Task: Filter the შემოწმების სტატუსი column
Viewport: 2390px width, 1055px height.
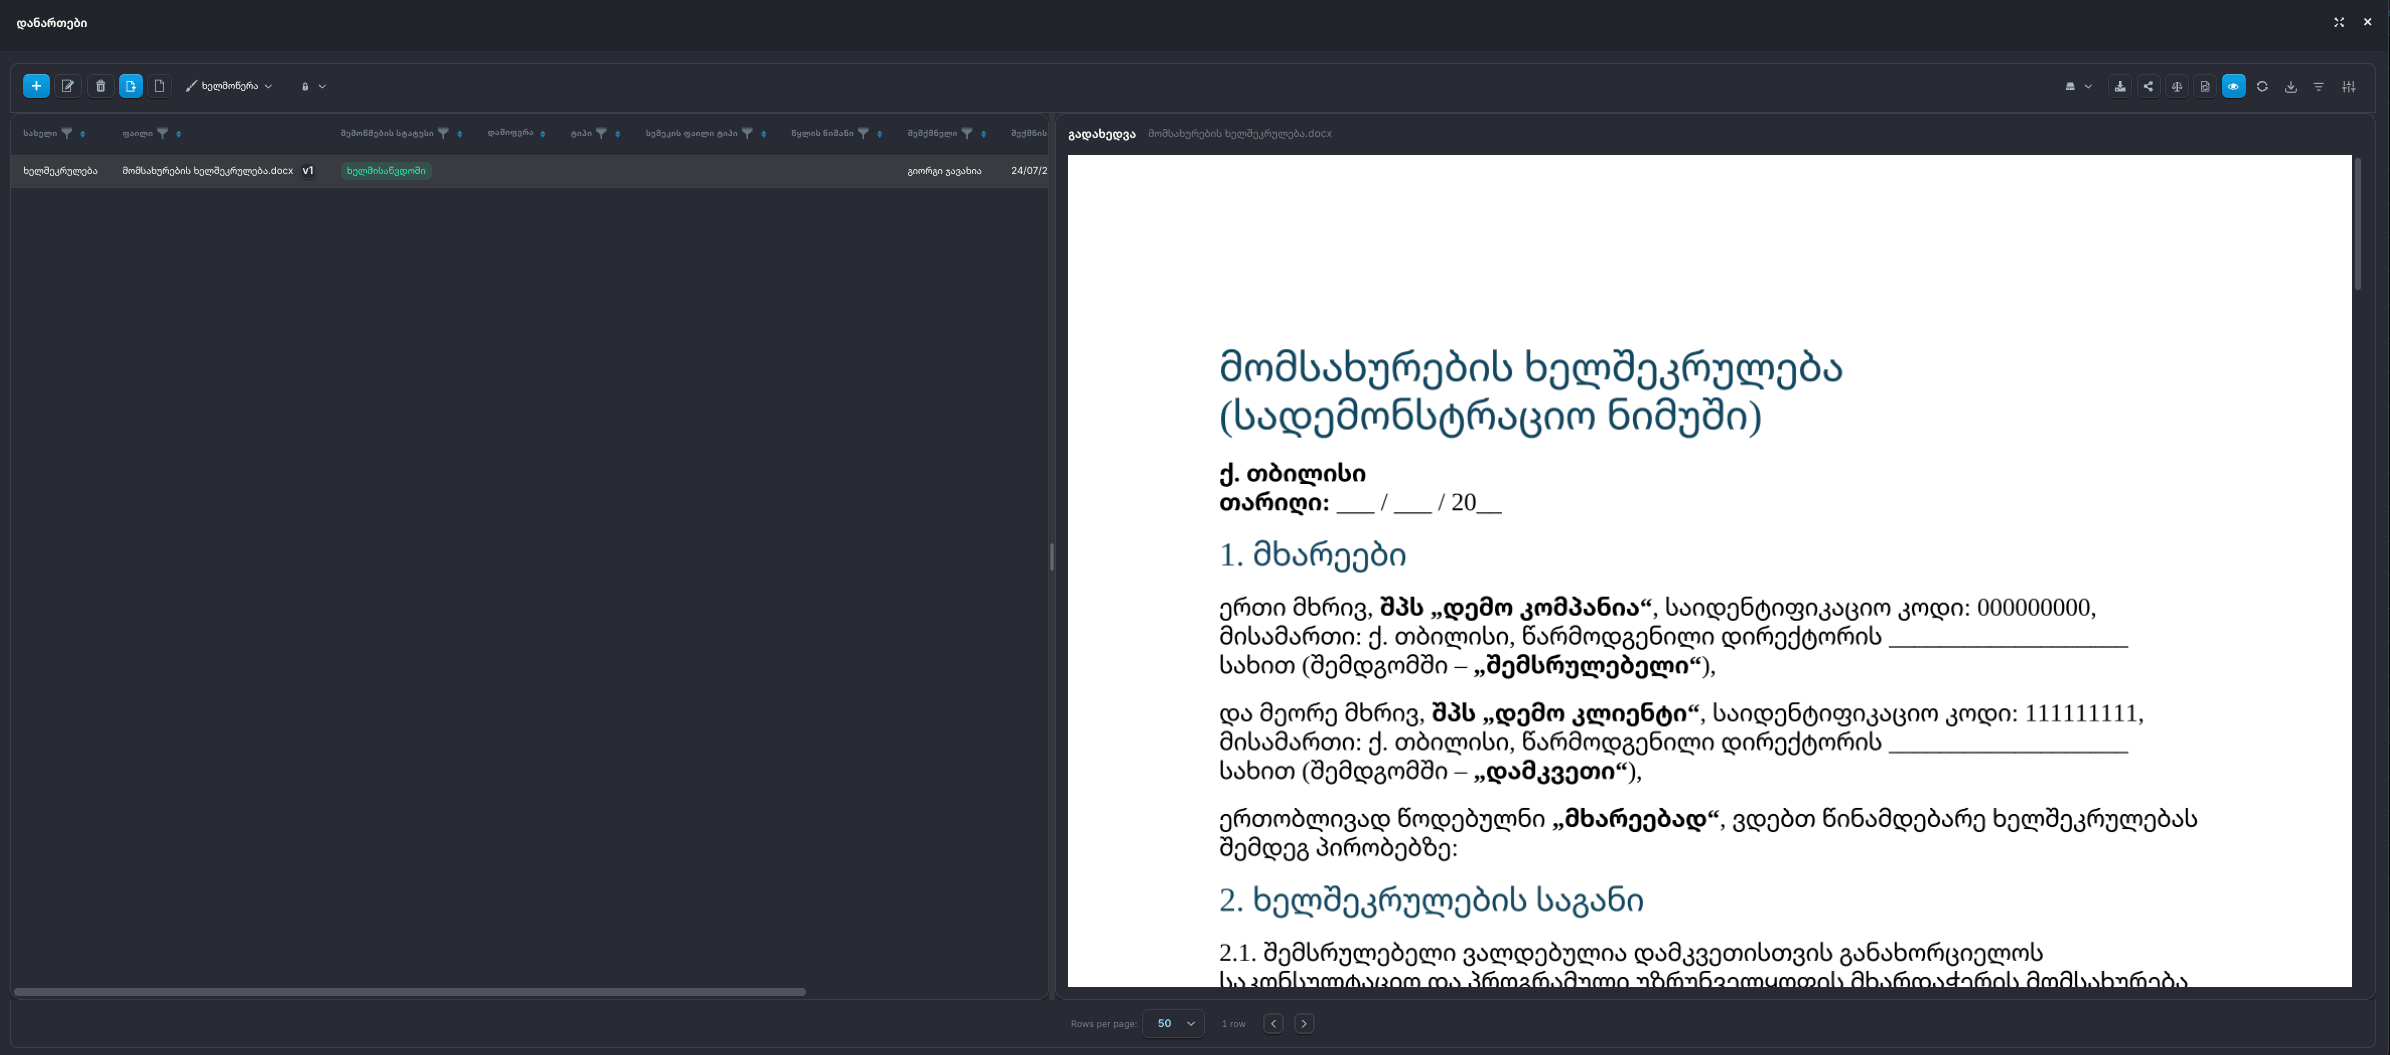Action: point(443,133)
